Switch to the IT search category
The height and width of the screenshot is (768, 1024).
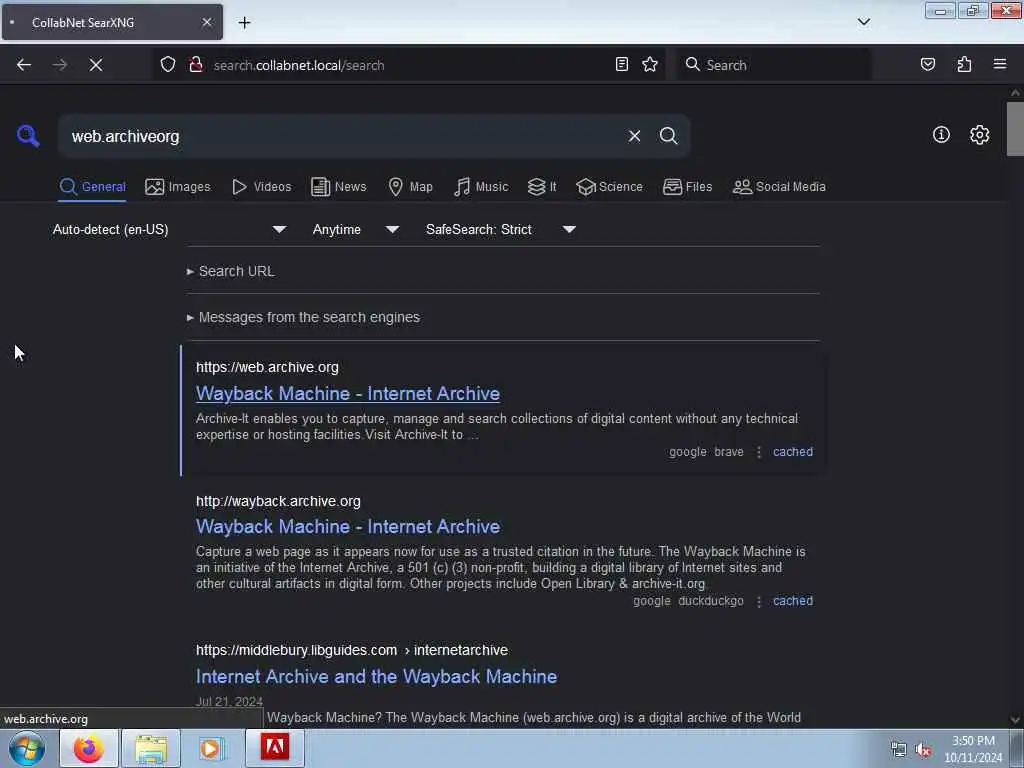pyautogui.click(x=542, y=187)
